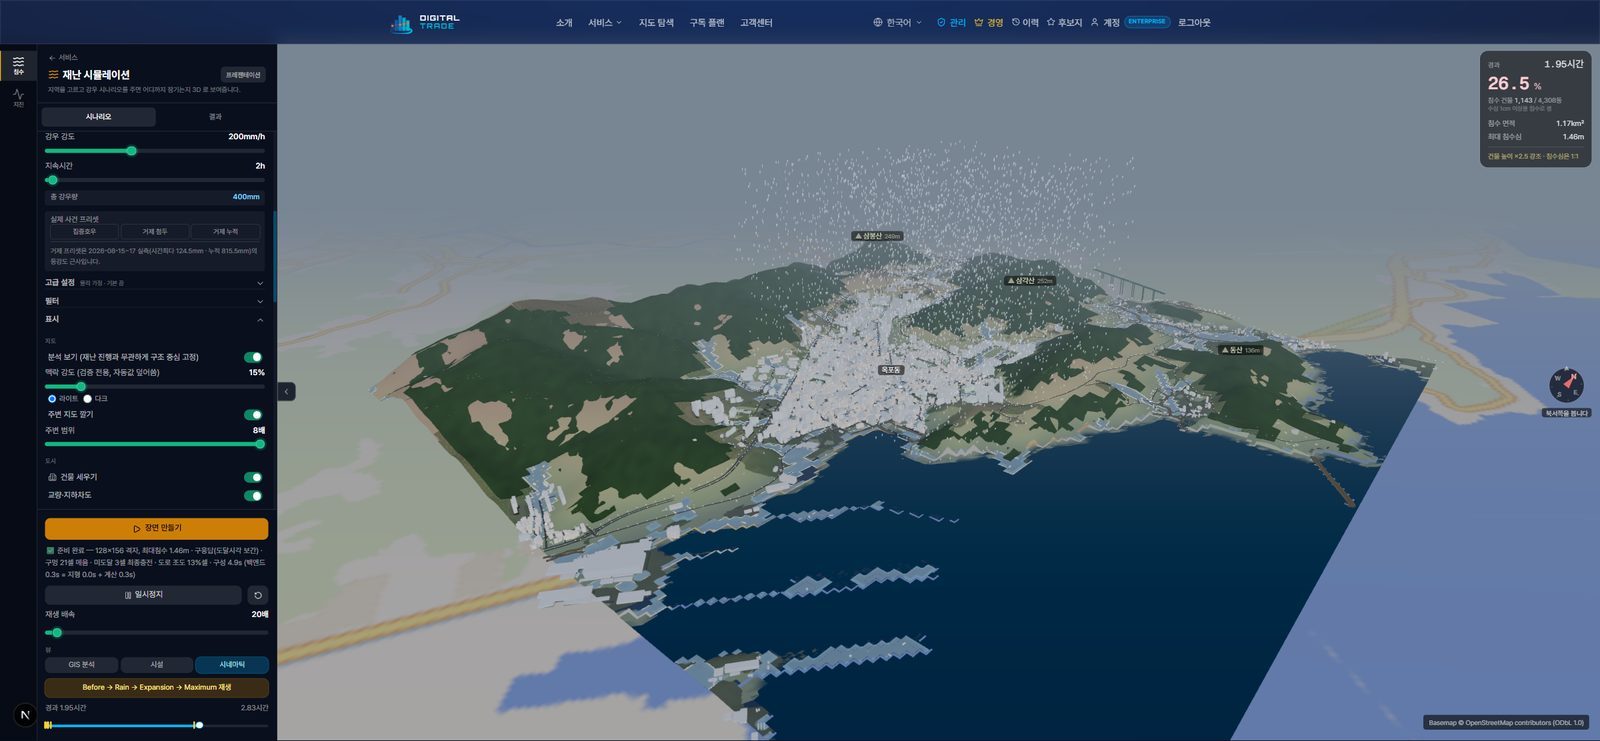The width and height of the screenshot is (1600, 741).
Task: Toggle 교량·지하차도 switch
Action: pyautogui.click(x=253, y=495)
